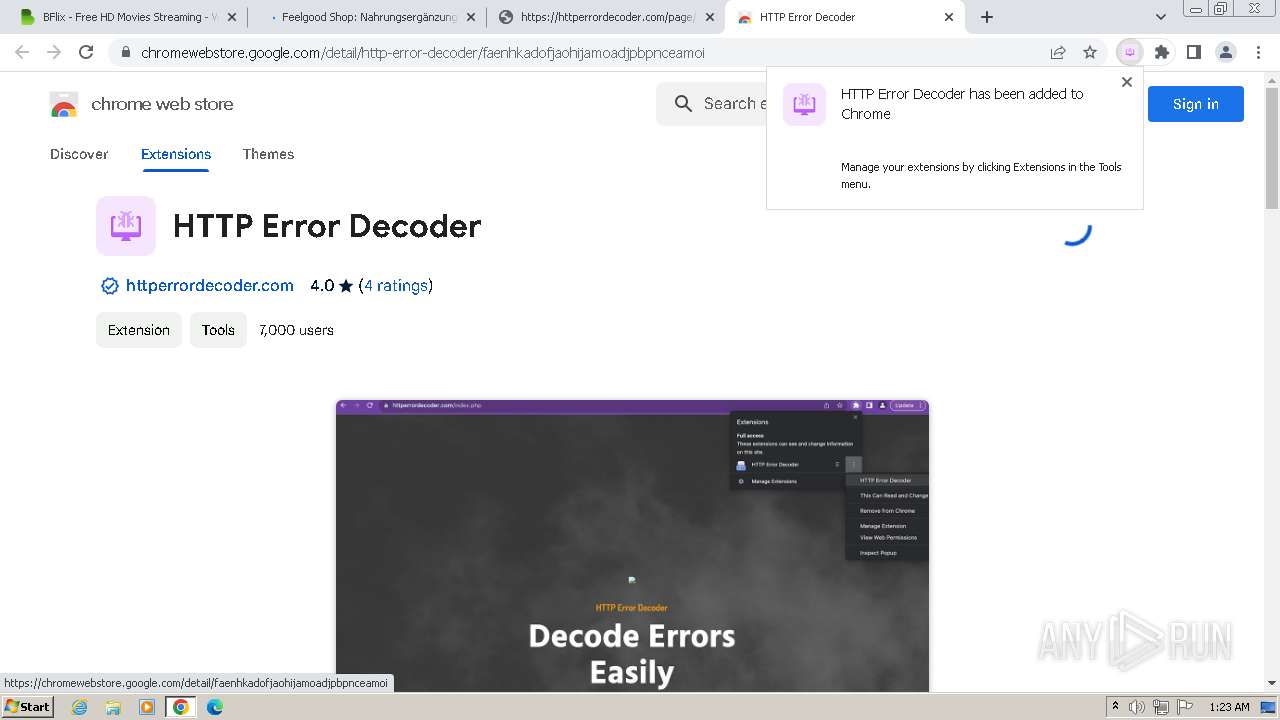Image resolution: width=1280 pixels, height=720 pixels.
Task: Toggle the browser side panel
Action: coord(1194,52)
